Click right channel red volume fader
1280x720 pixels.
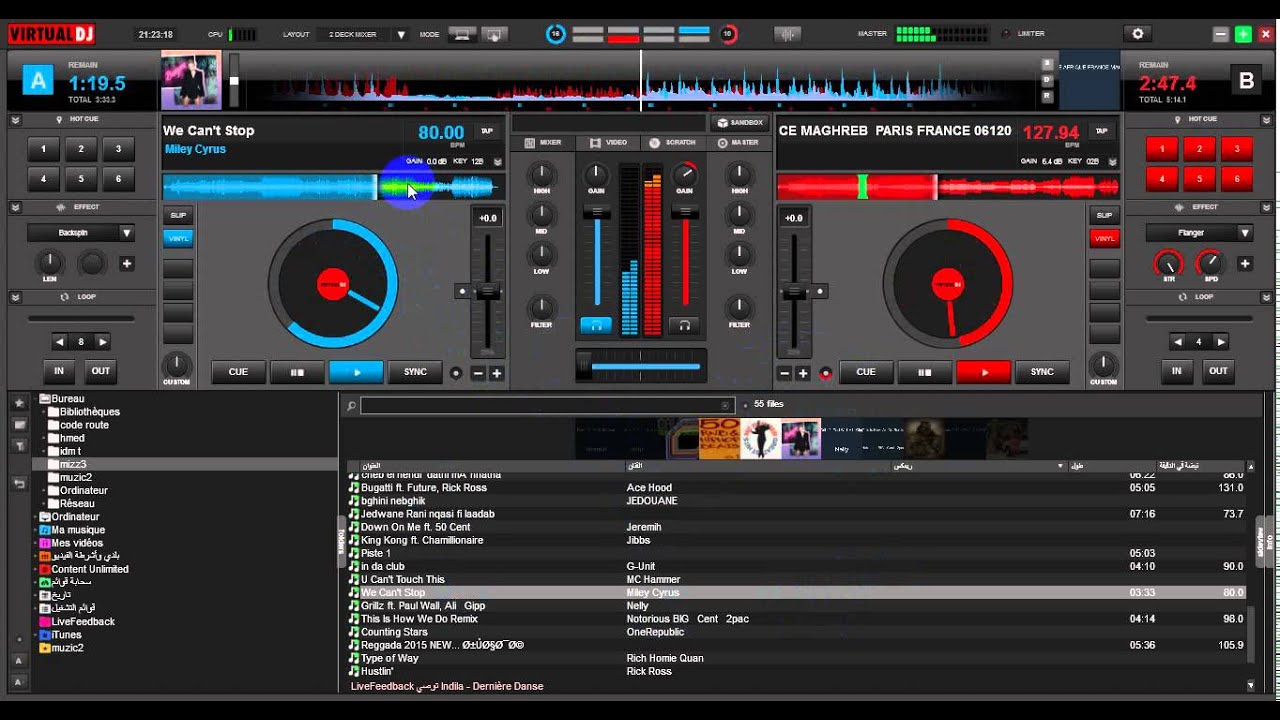pyautogui.click(x=685, y=212)
